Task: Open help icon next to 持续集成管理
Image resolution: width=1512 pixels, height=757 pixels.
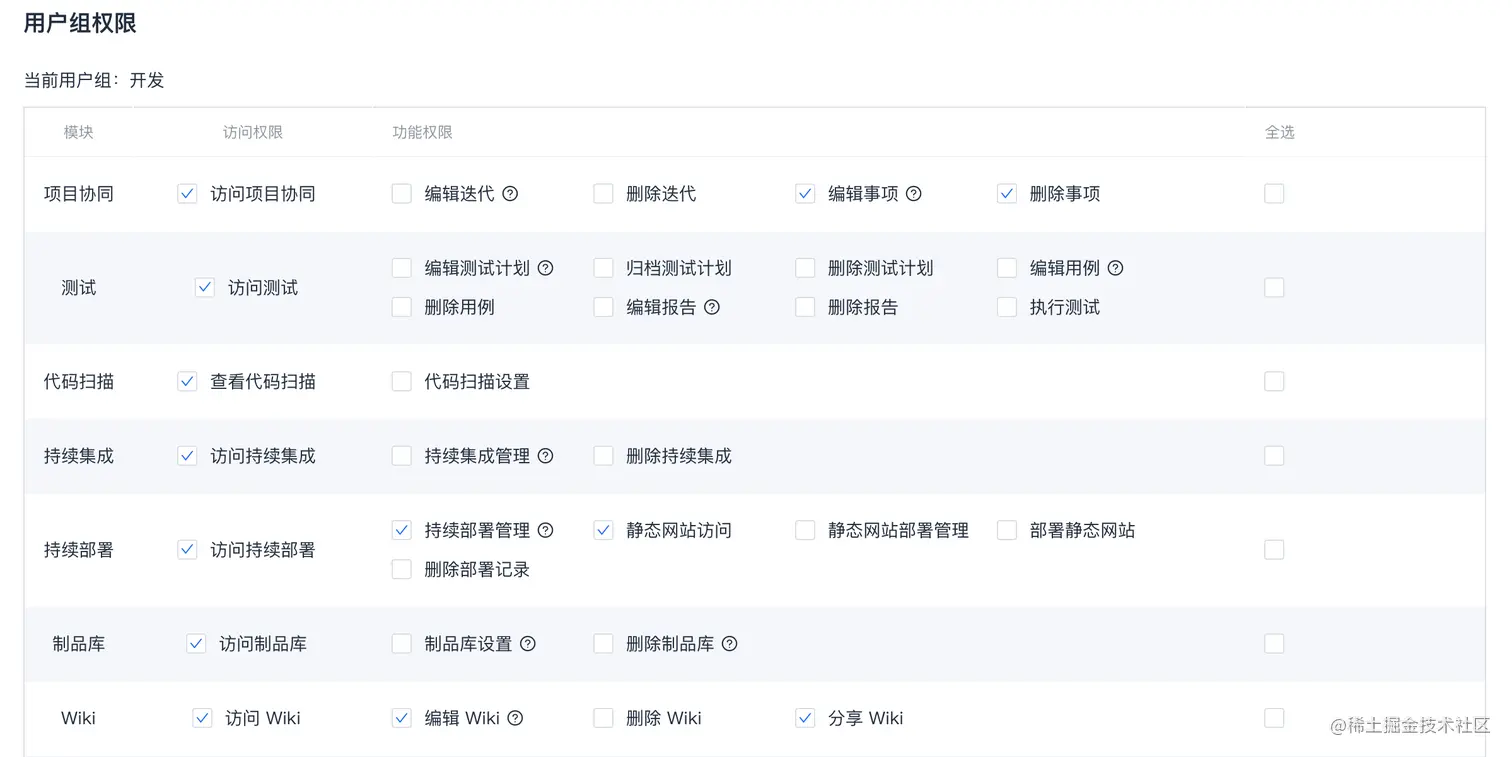Action: click(545, 456)
